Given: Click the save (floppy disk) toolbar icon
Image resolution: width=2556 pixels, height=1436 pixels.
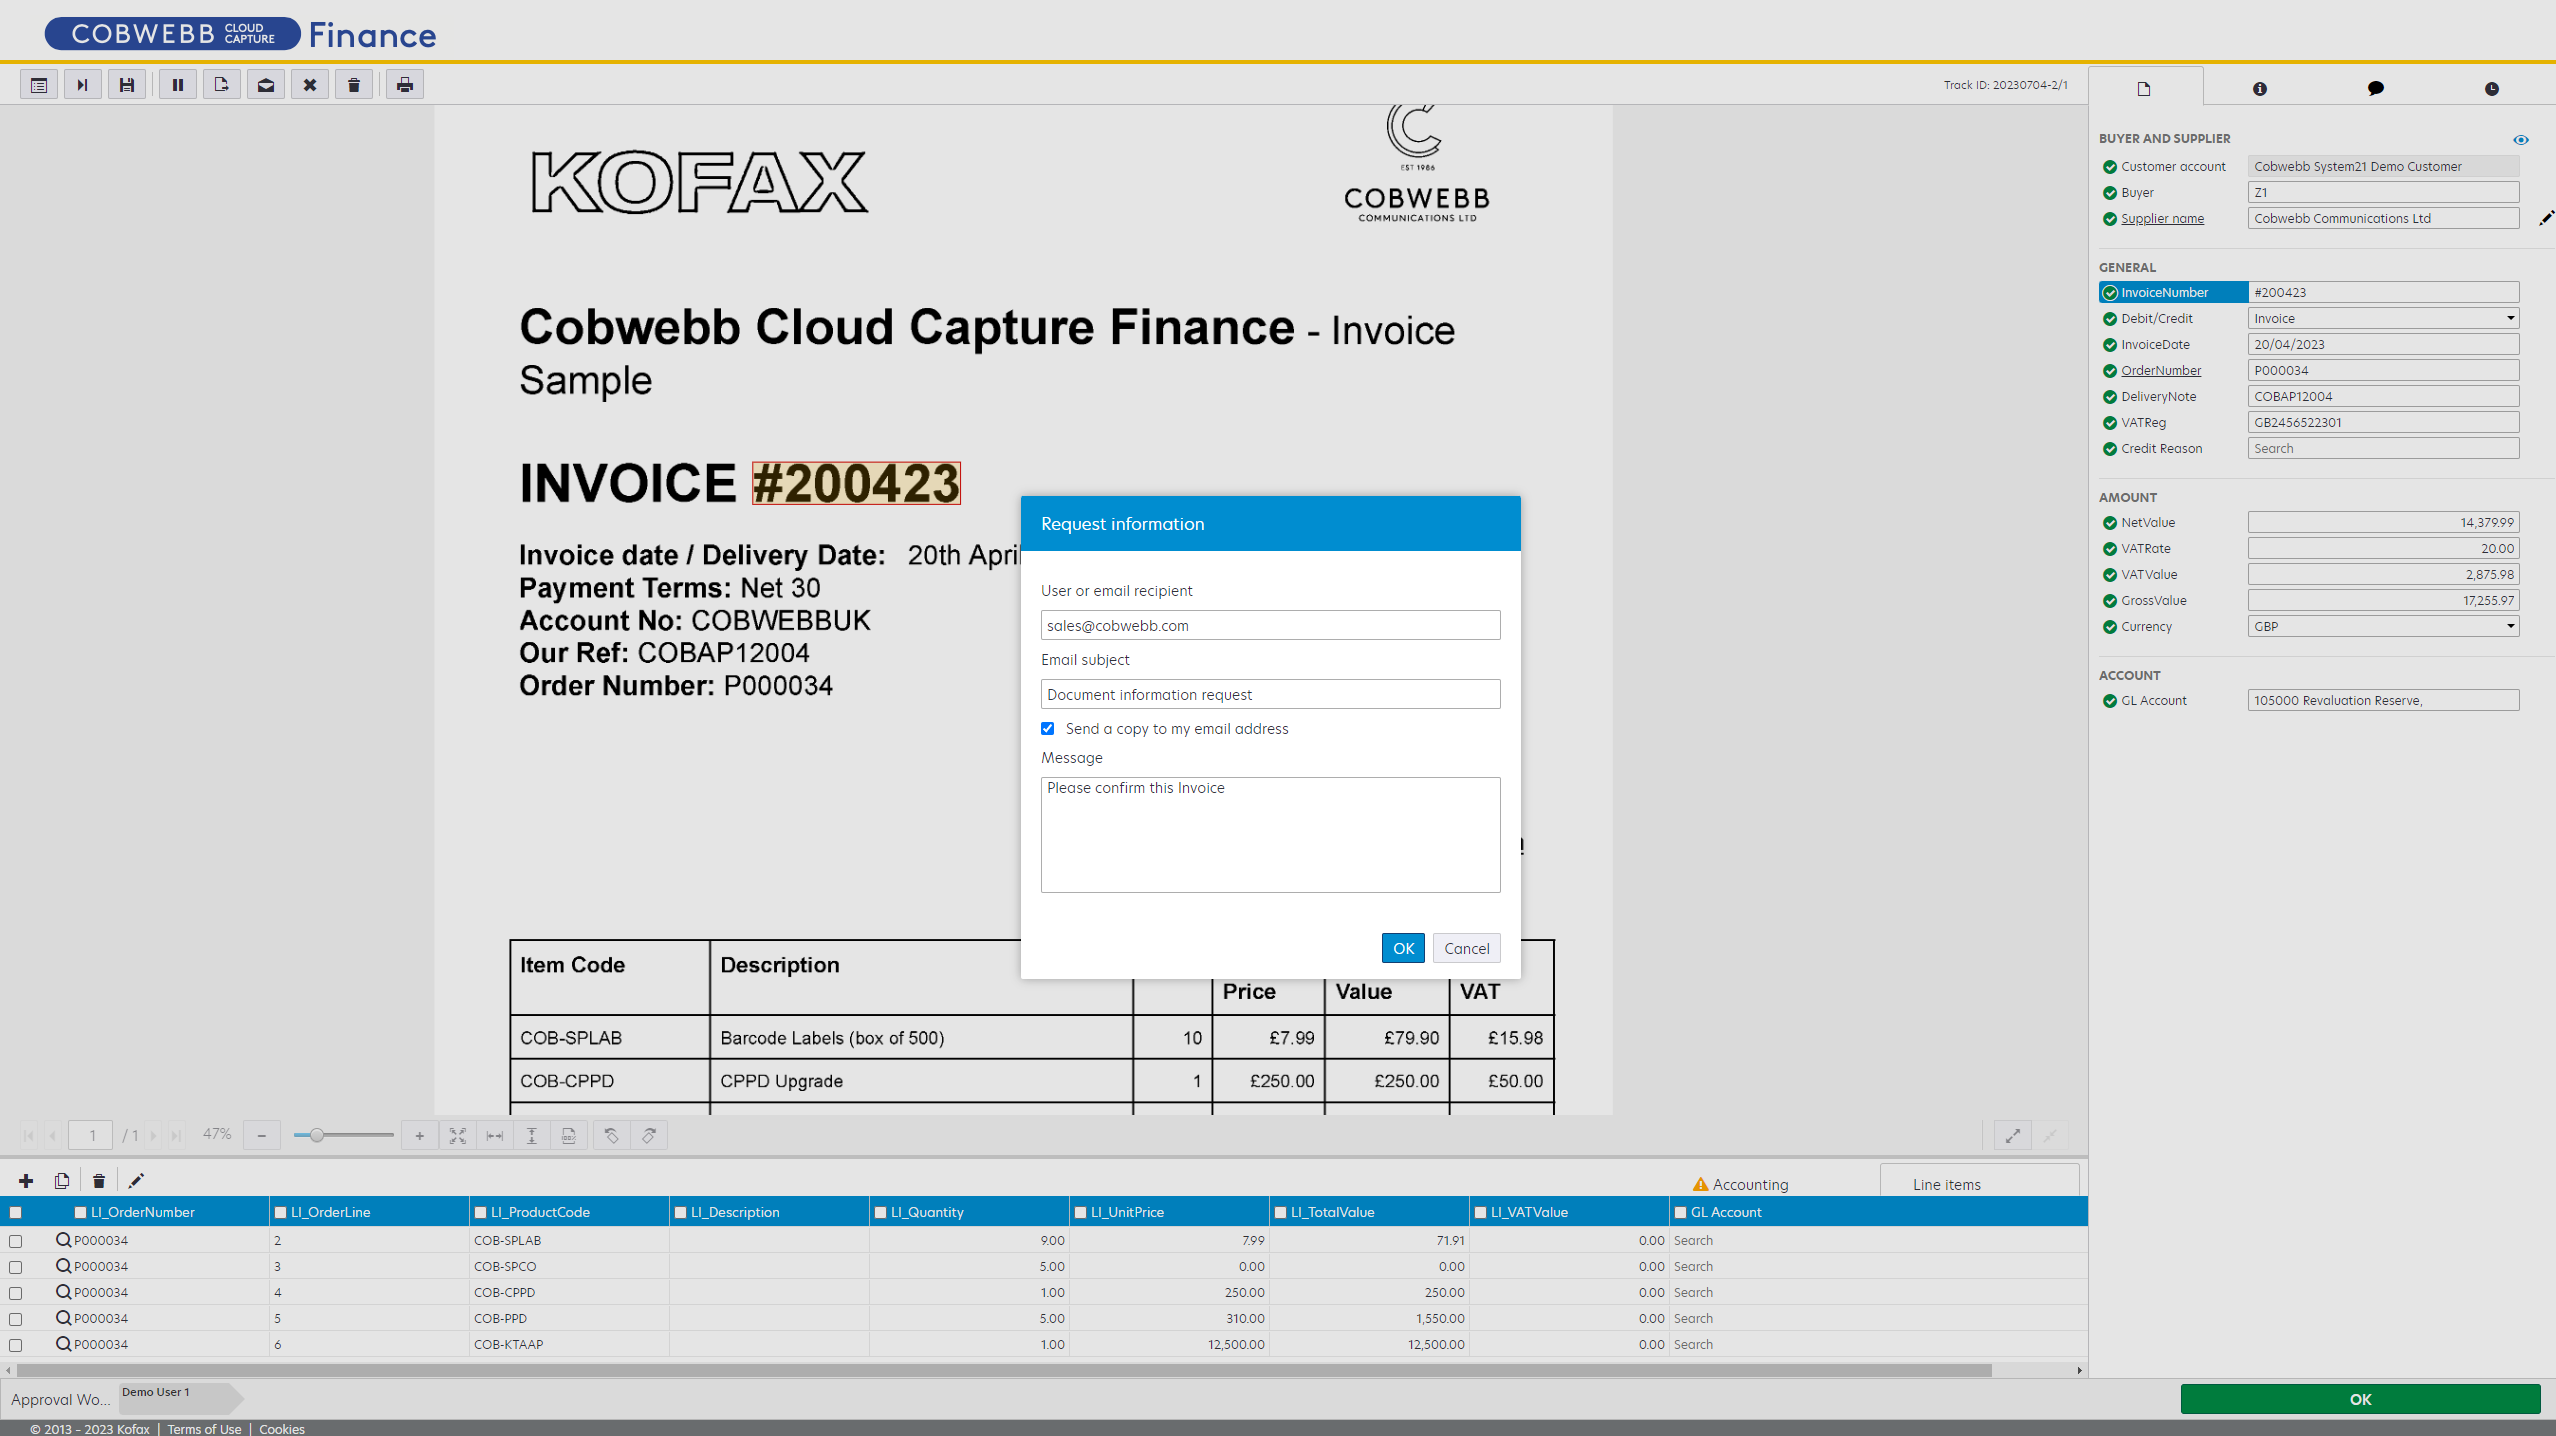Looking at the screenshot, I should point(127,85).
